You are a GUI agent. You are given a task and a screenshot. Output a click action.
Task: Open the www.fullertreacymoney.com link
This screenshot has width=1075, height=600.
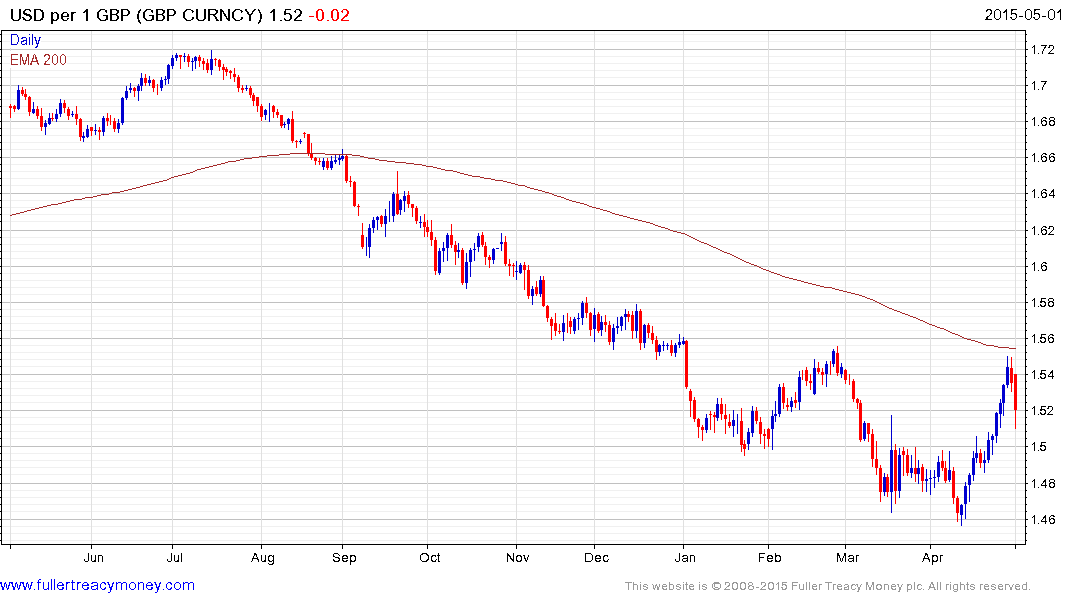[x=97, y=586]
